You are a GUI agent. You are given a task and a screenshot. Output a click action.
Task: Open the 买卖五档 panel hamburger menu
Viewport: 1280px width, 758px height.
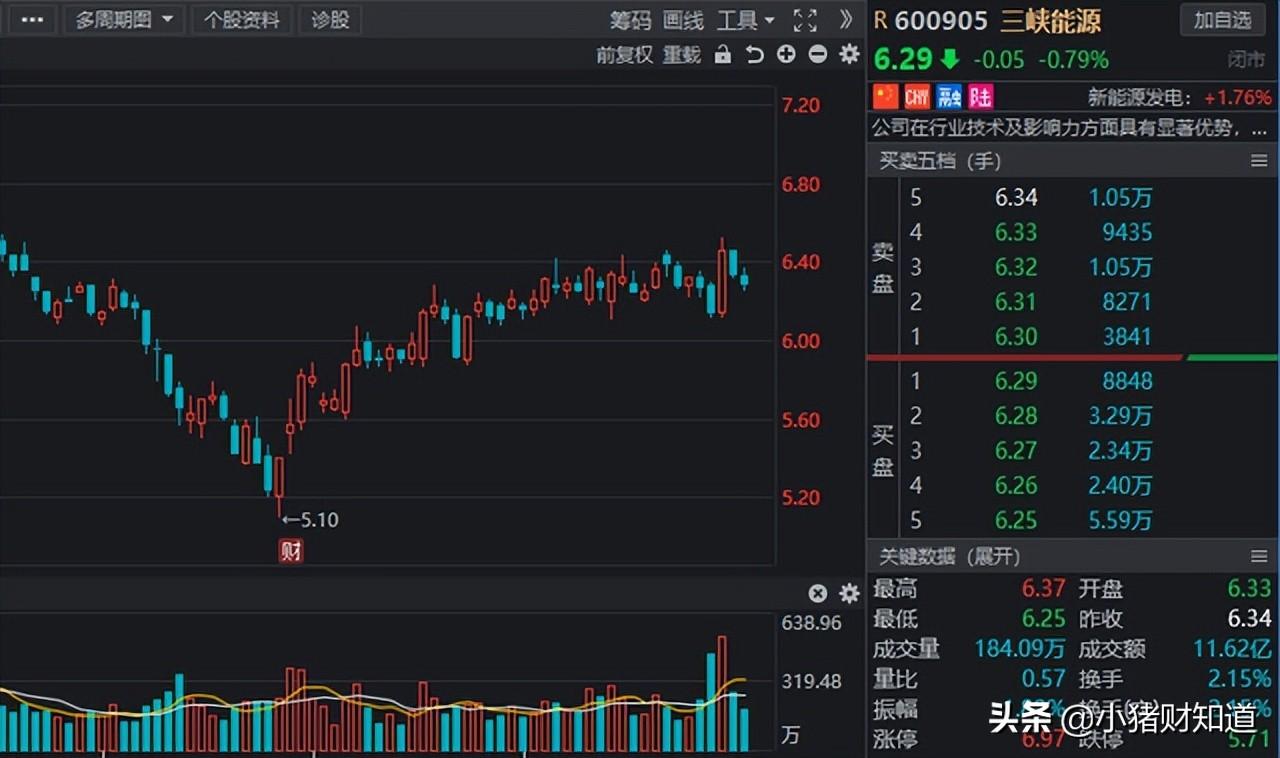(x=1261, y=160)
